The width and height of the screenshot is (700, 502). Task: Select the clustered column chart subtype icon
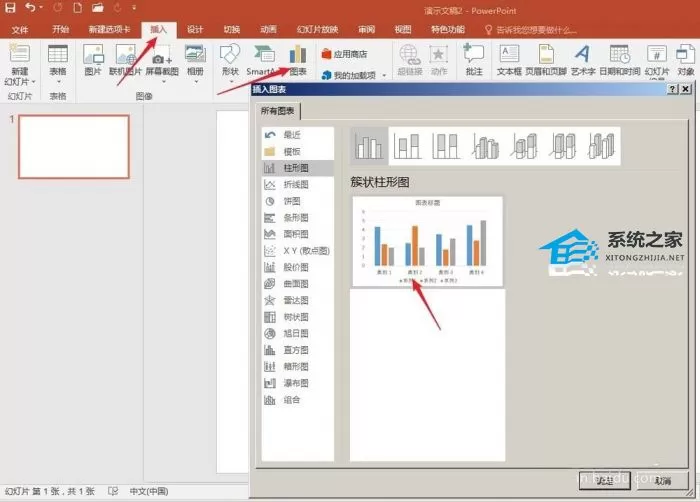point(369,146)
